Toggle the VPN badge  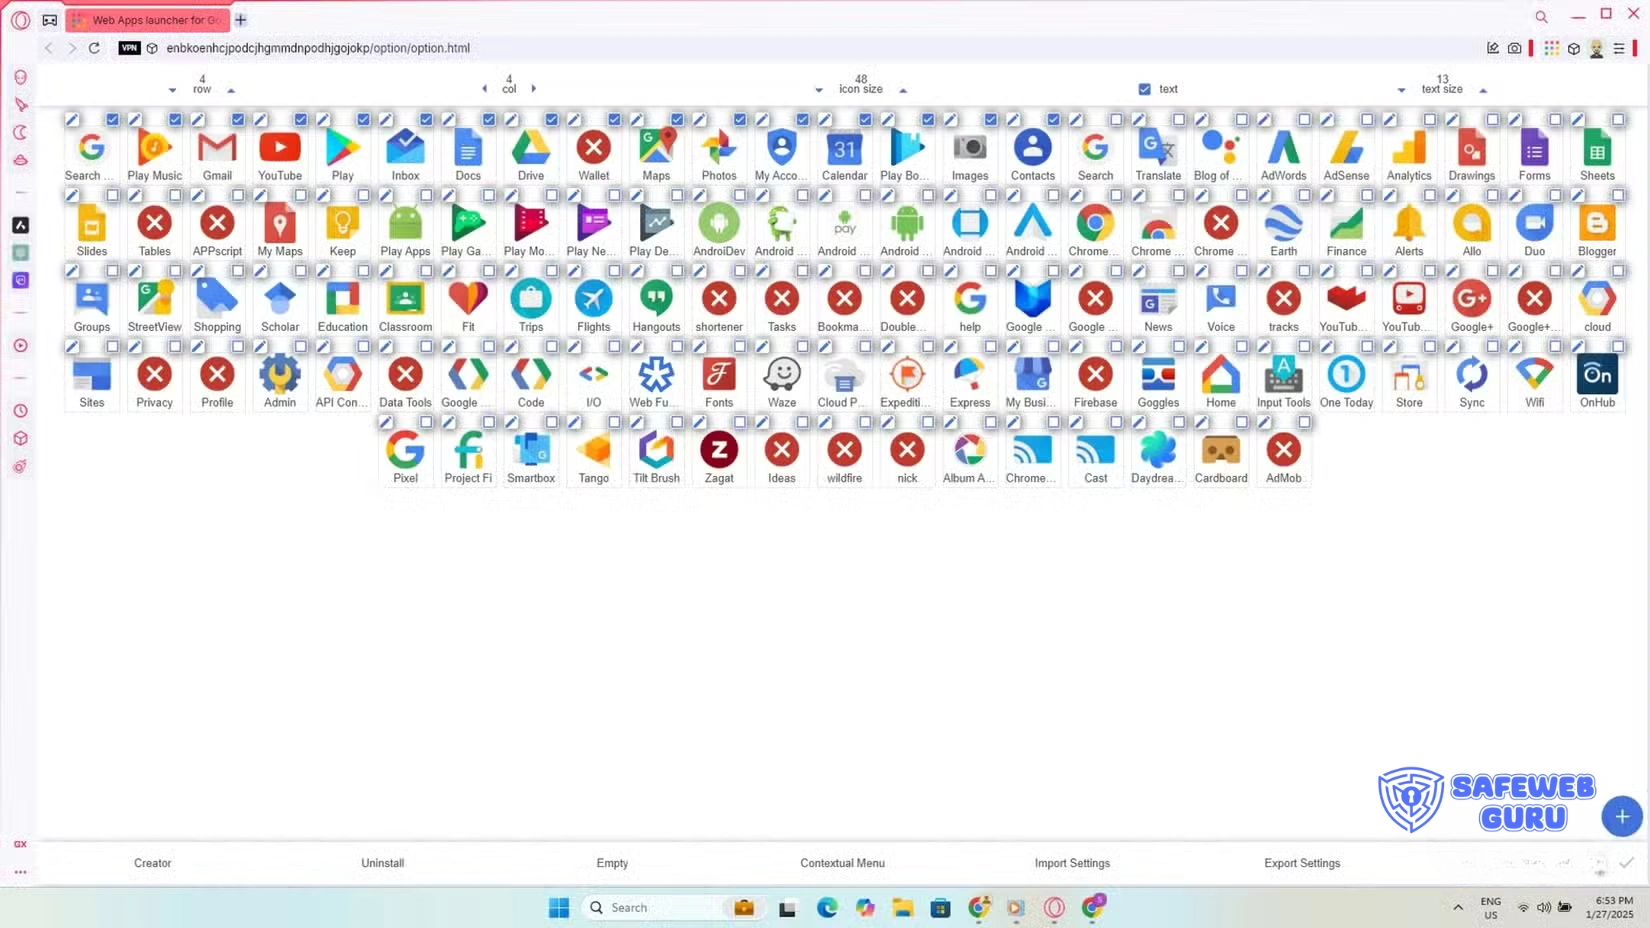tap(129, 48)
